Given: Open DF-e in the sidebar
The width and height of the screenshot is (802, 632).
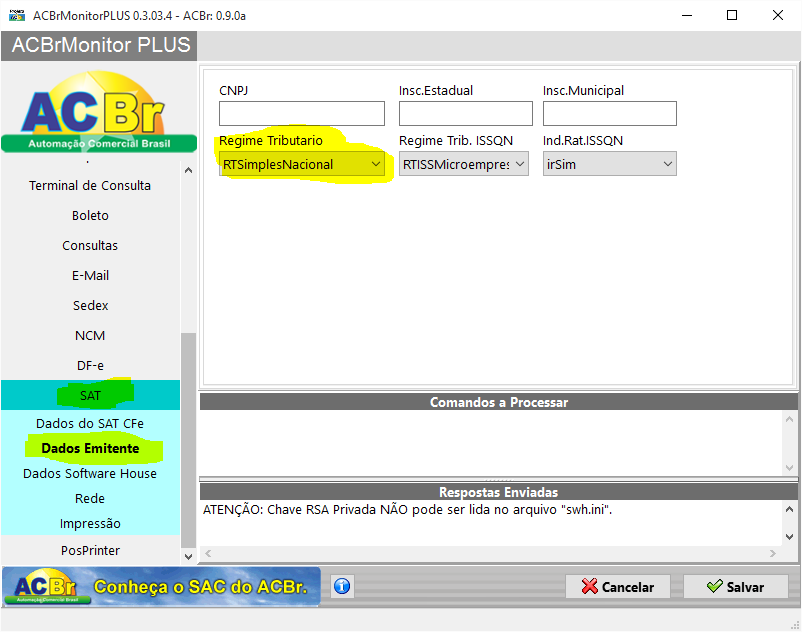Looking at the screenshot, I should 90,366.
